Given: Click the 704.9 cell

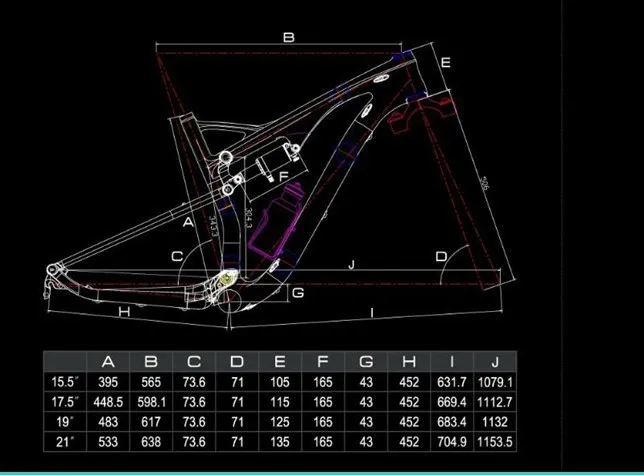Looking at the screenshot, I should click(x=452, y=442).
